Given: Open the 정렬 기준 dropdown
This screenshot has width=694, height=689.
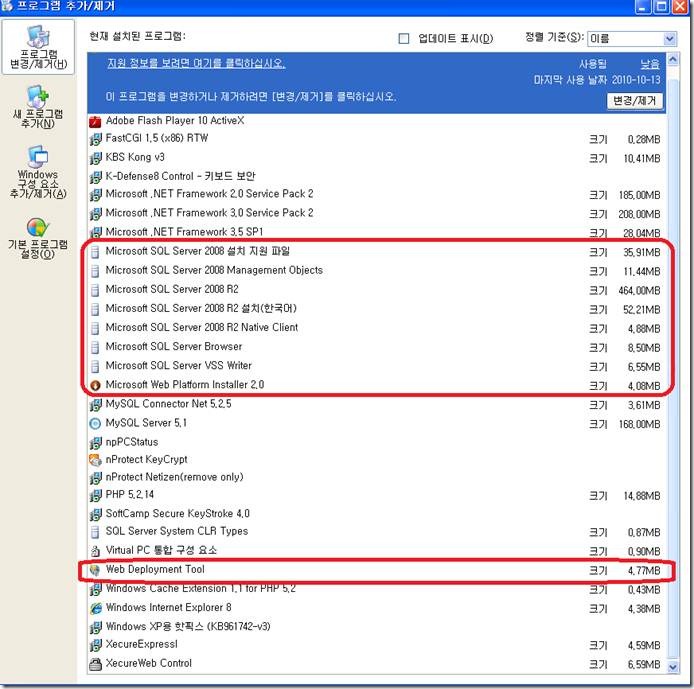Looking at the screenshot, I should [670, 38].
